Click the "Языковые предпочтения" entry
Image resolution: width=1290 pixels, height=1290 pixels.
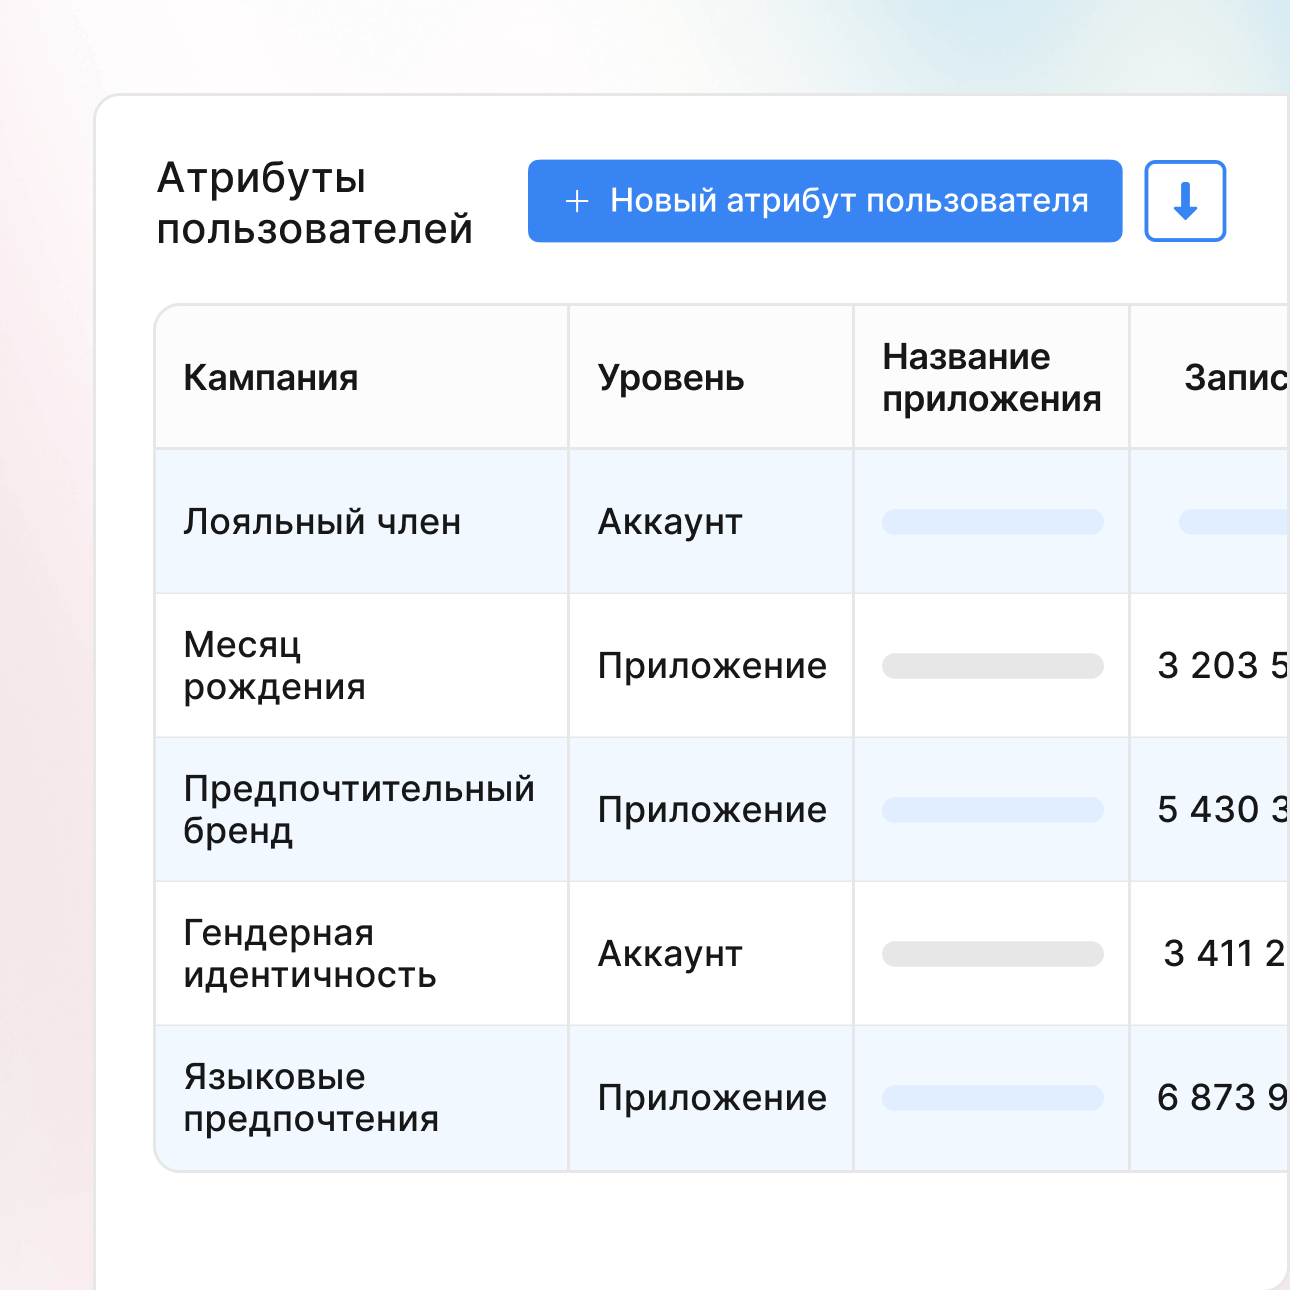[311, 1098]
